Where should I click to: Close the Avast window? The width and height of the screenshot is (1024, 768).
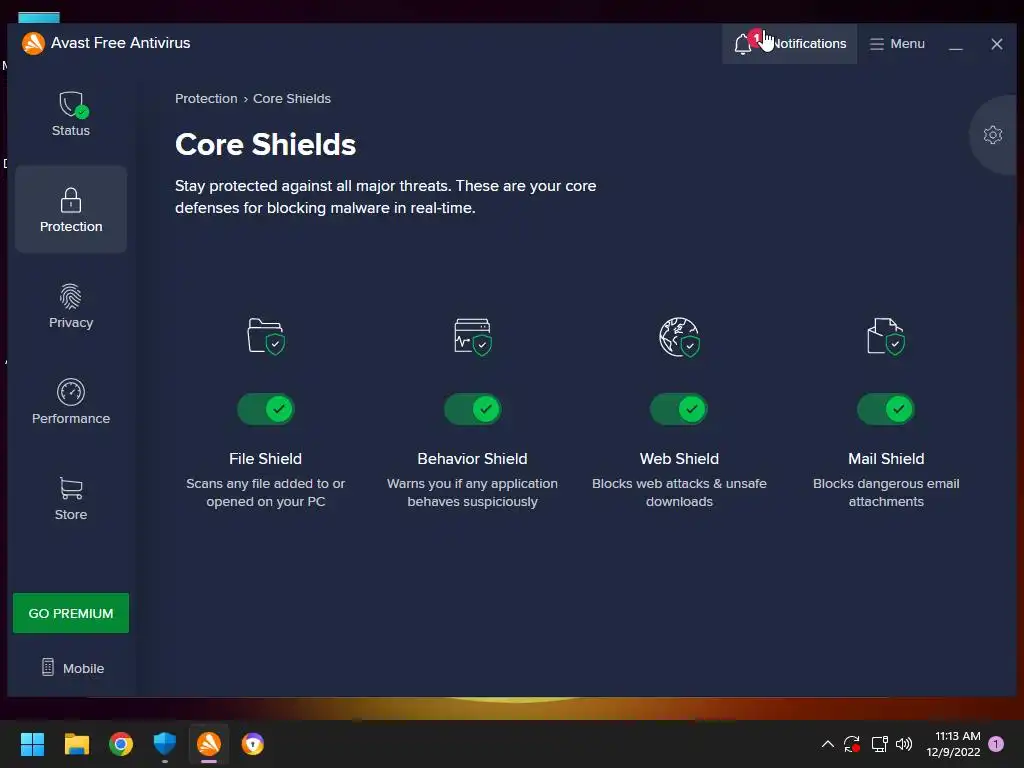coord(997,44)
